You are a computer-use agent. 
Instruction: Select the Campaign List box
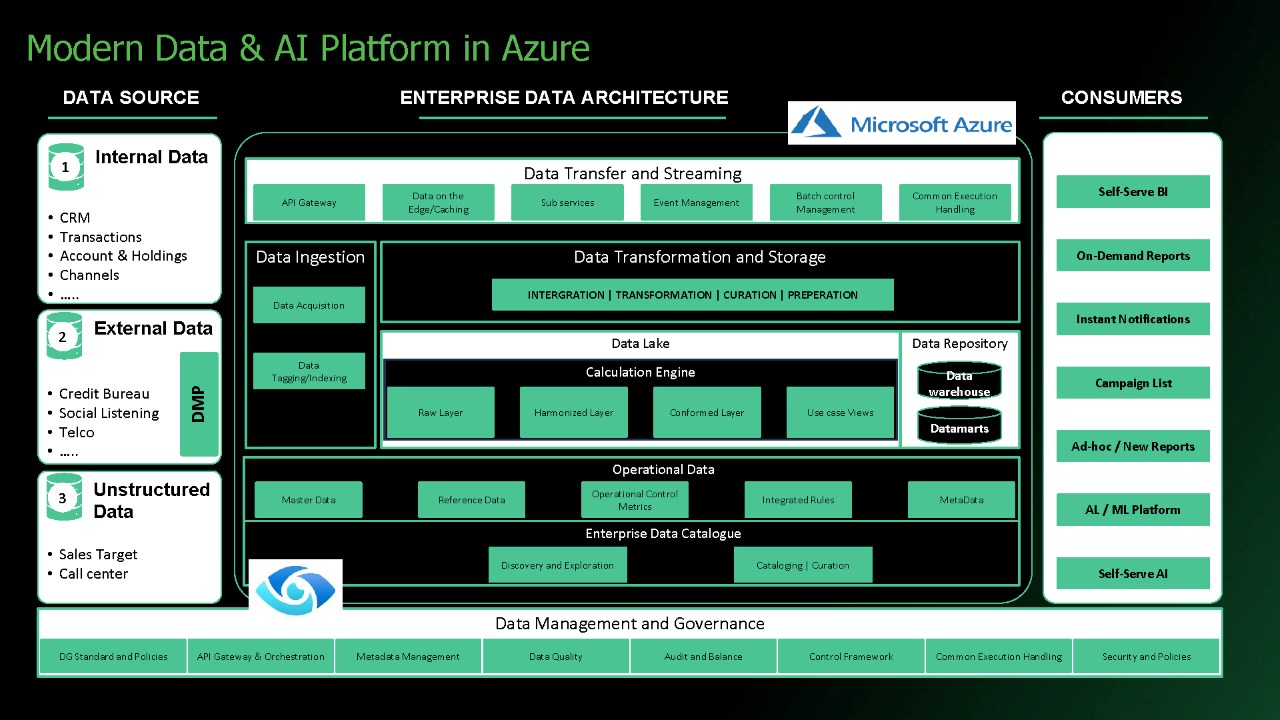coord(1133,383)
